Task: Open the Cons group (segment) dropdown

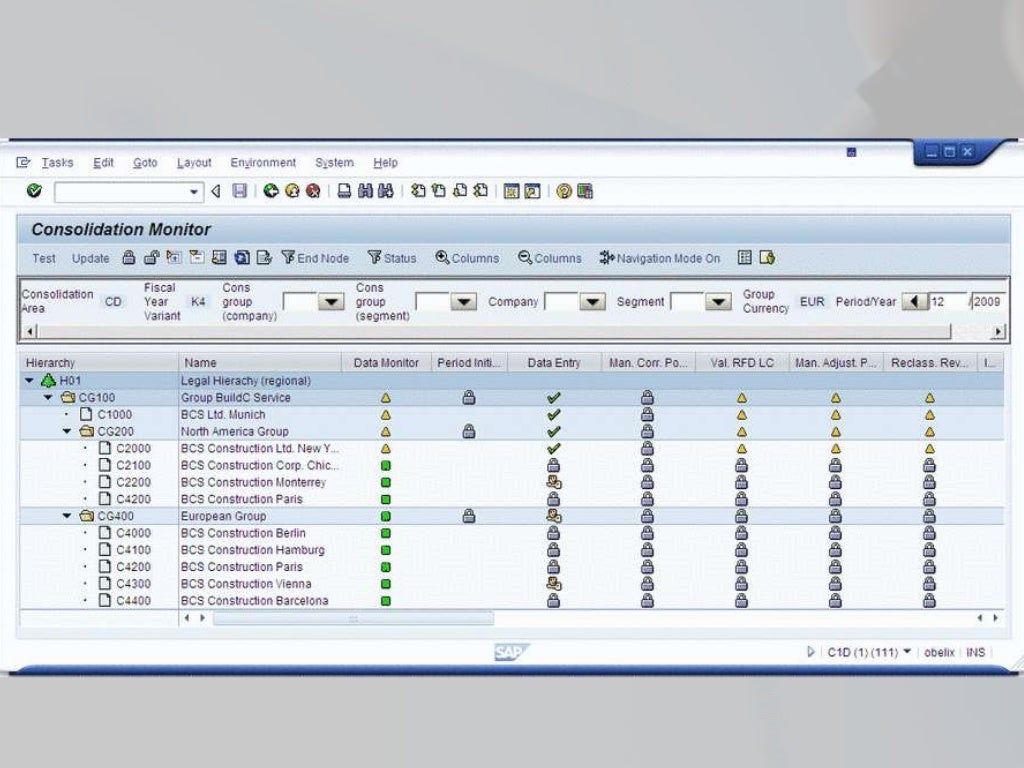Action: pyautogui.click(x=464, y=302)
